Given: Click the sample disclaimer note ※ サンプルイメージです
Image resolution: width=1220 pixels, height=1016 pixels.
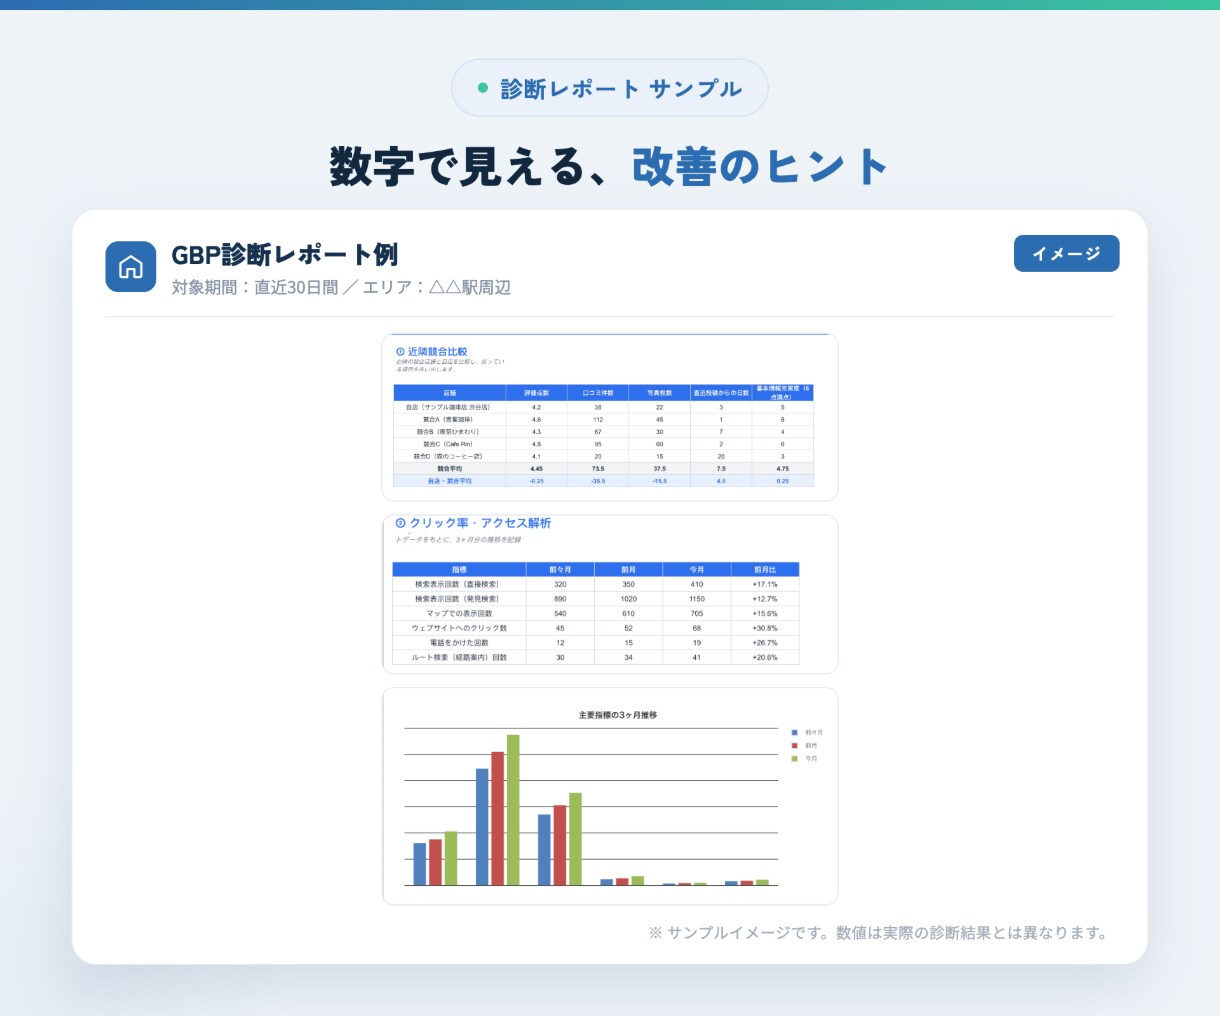Looking at the screenshot, I should click(879, 933).
